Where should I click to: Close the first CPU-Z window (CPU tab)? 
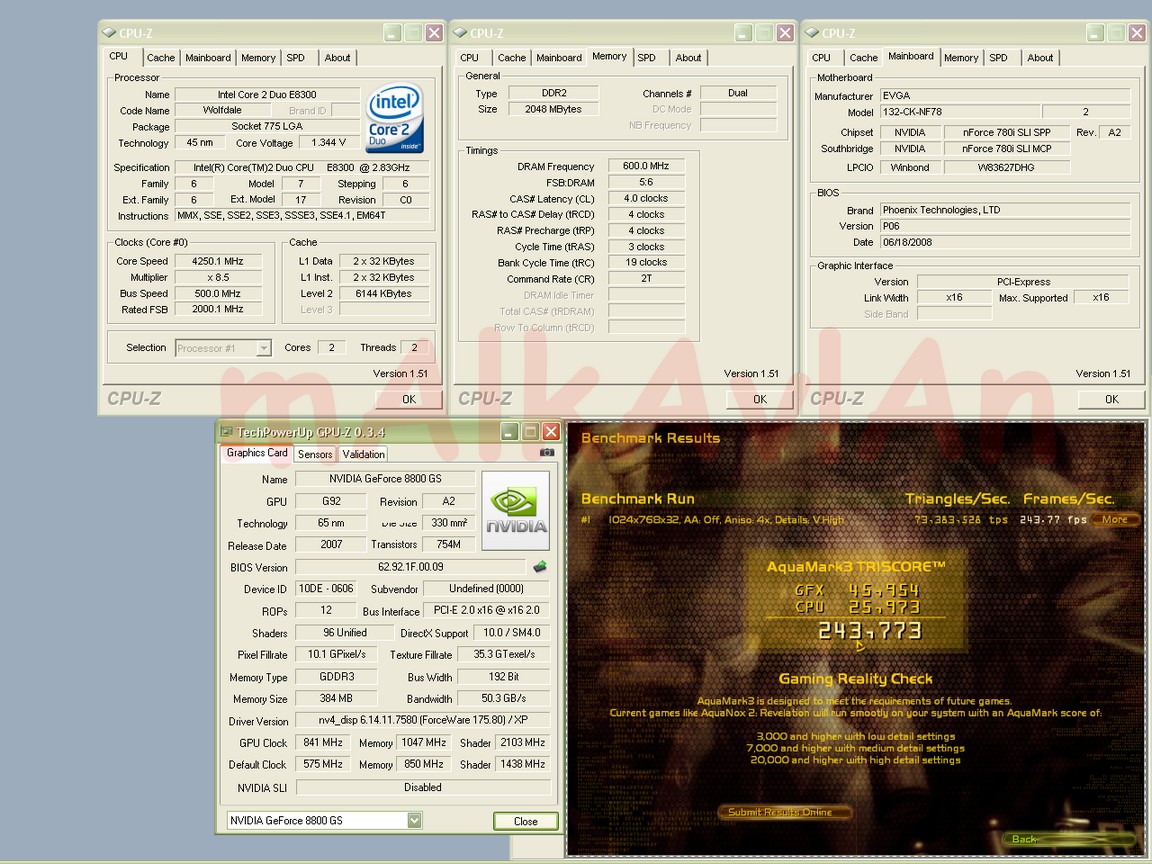coord(434,32)
